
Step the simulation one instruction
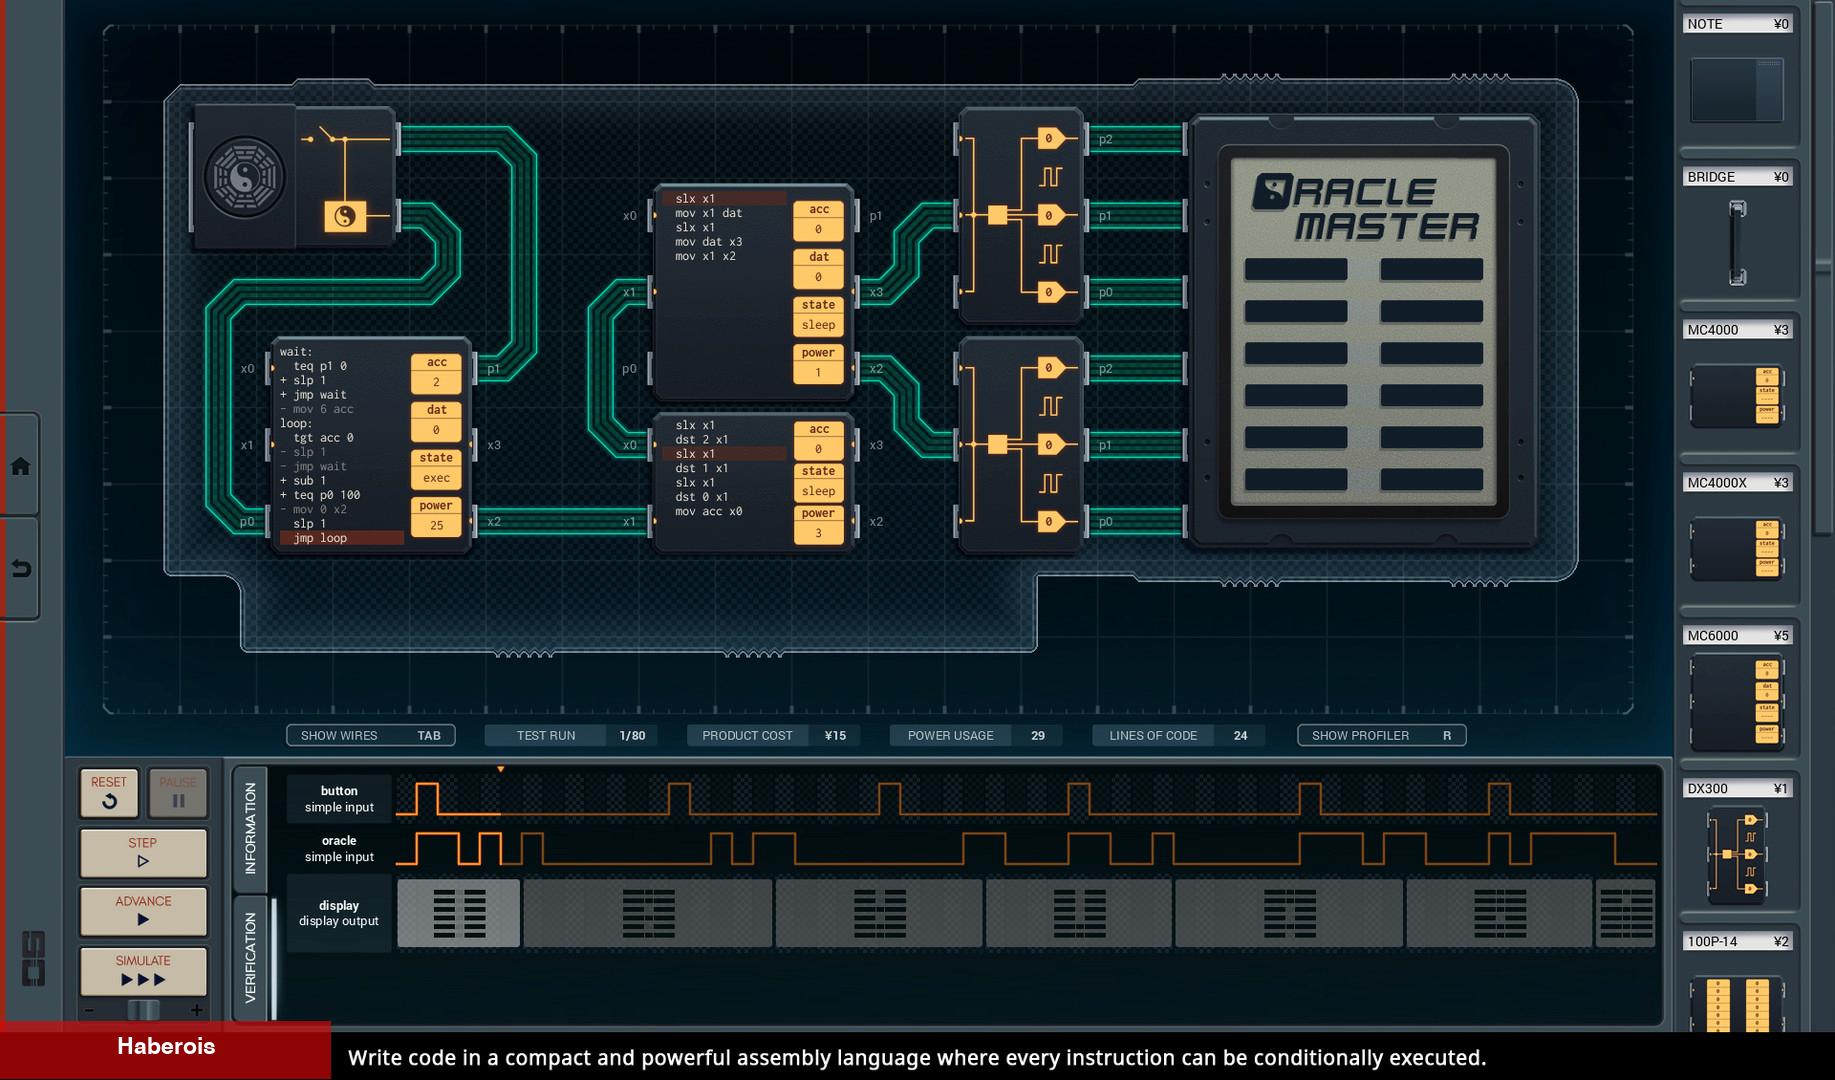coord(143,852)
